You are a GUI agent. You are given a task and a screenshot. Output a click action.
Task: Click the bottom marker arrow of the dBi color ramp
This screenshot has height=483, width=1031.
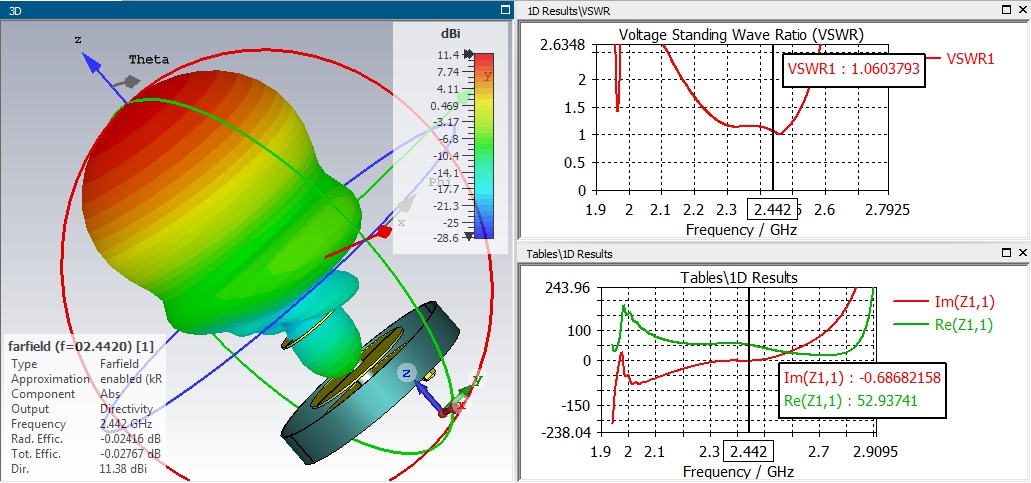tap(468, 237)
